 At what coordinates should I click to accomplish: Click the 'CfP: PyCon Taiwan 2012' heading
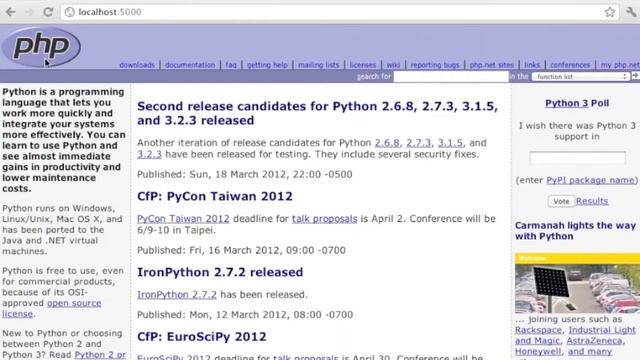coord(215,196)
